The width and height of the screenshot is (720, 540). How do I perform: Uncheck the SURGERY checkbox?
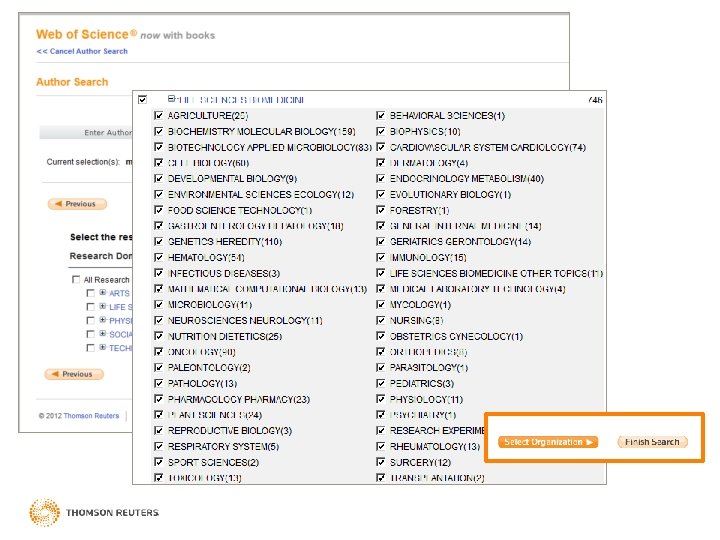(x=380, y=462)
